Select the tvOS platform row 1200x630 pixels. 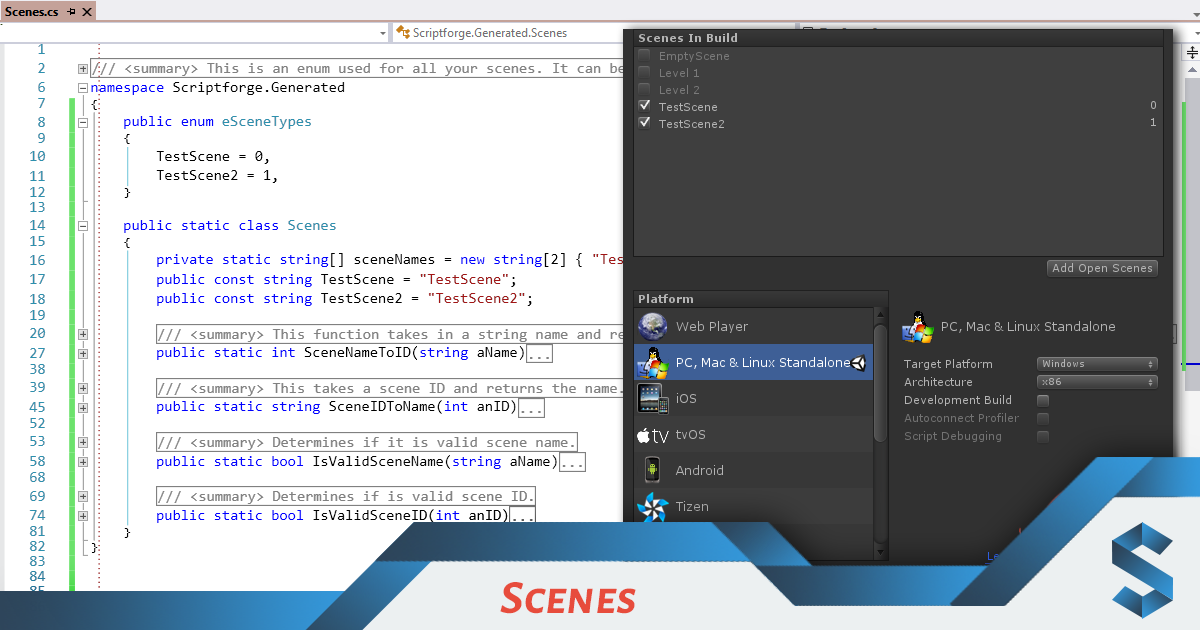753,434
